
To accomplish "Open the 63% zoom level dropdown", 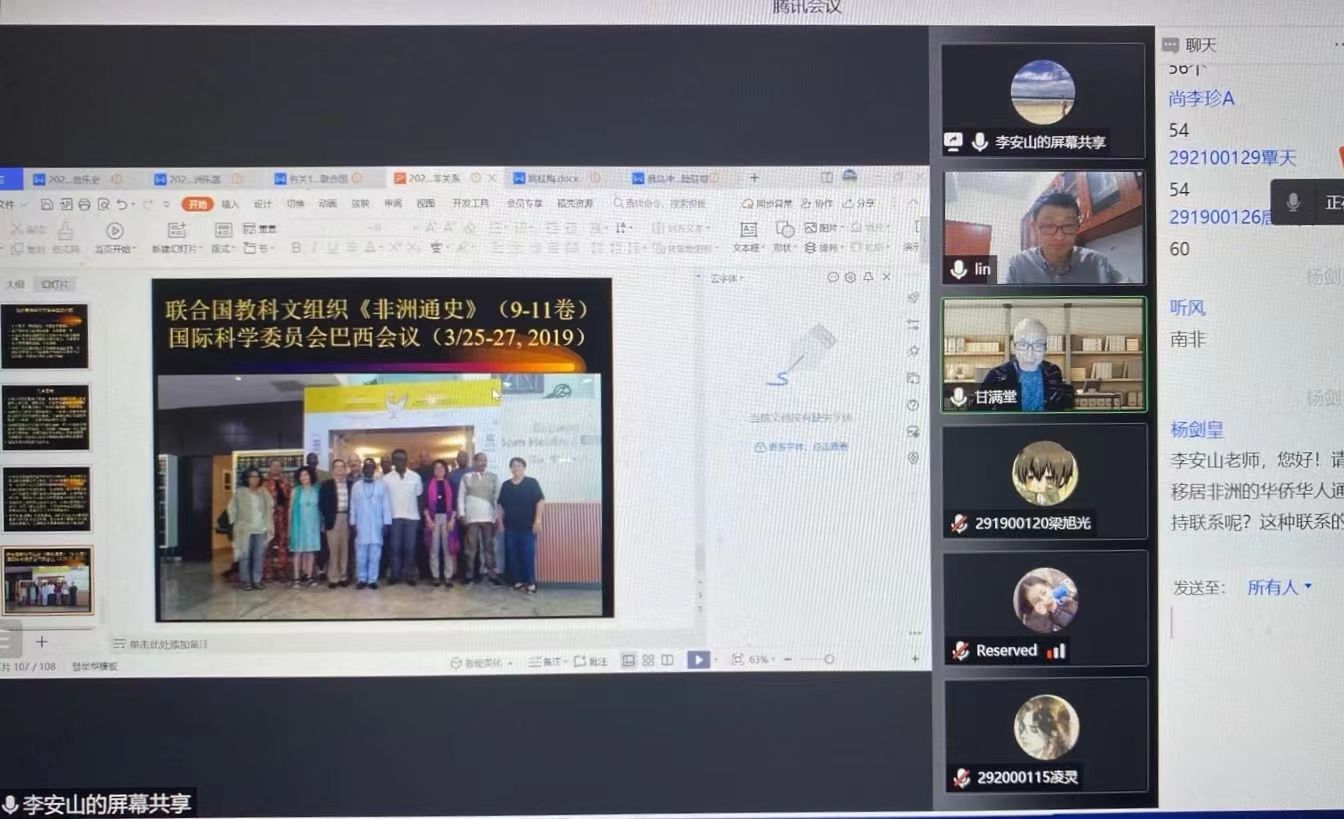I will pyautogui.click(x=758, y=660).
